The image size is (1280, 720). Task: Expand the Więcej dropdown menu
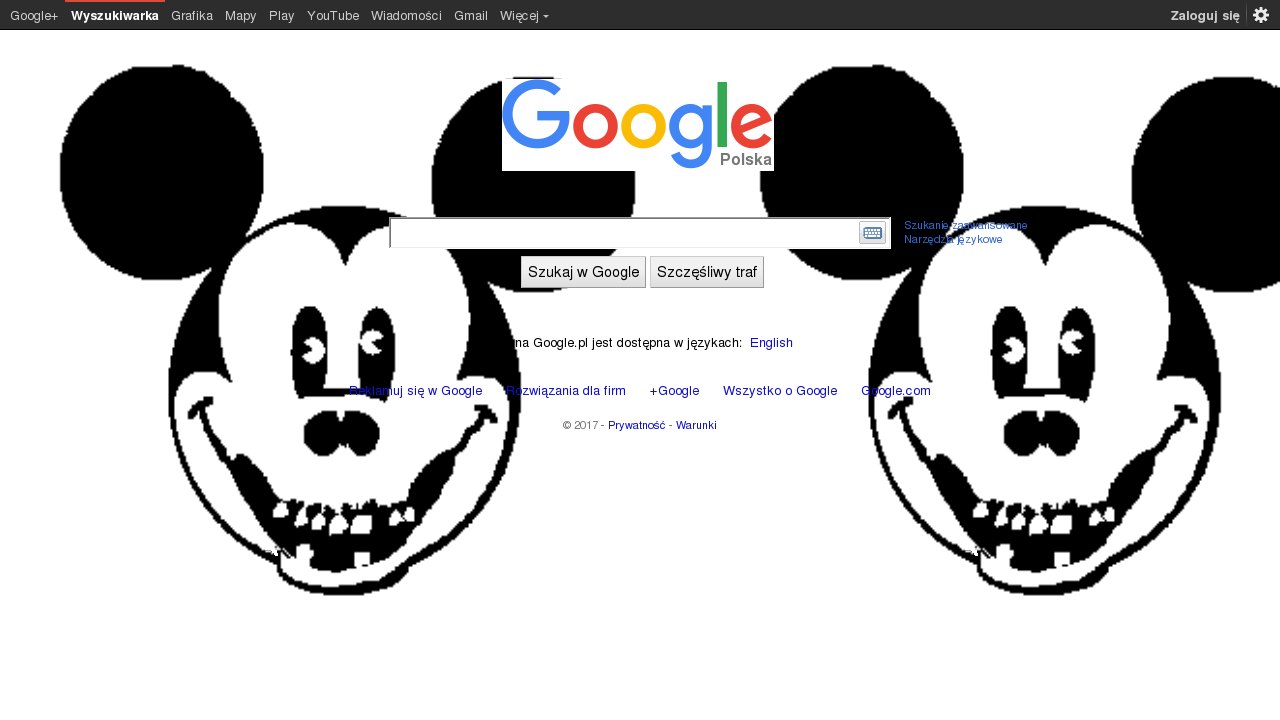coord(524,15)
